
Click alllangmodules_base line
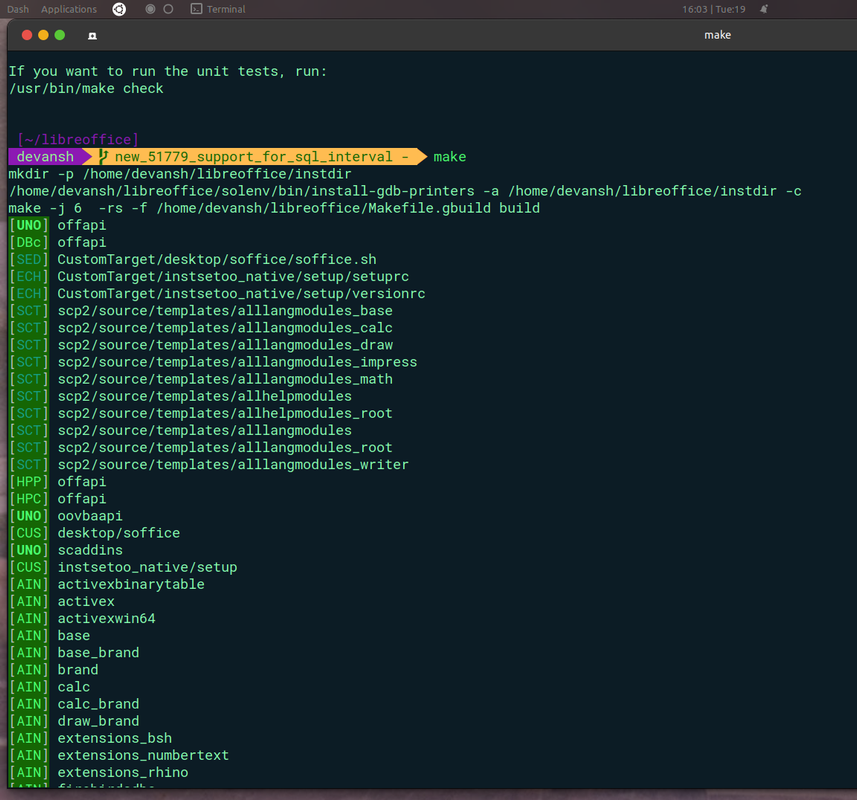201,310
